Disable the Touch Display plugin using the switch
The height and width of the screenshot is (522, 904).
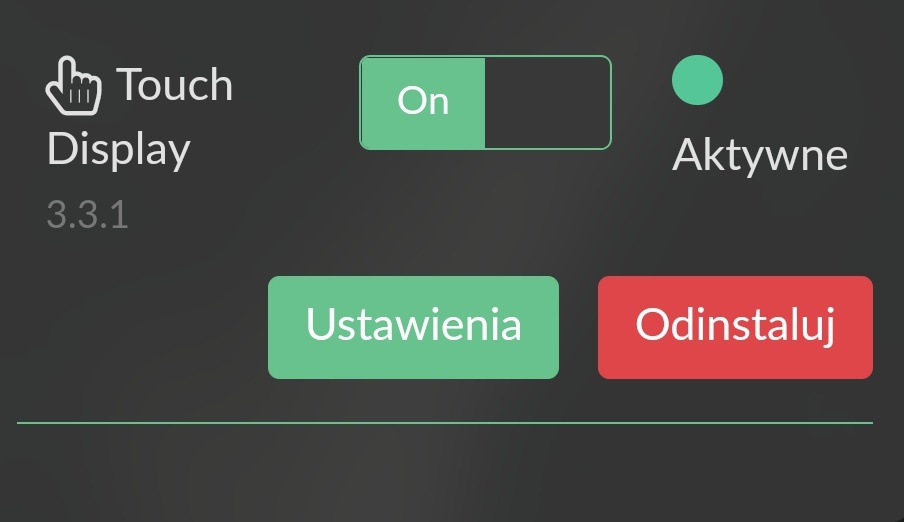[x=485, y=103]
